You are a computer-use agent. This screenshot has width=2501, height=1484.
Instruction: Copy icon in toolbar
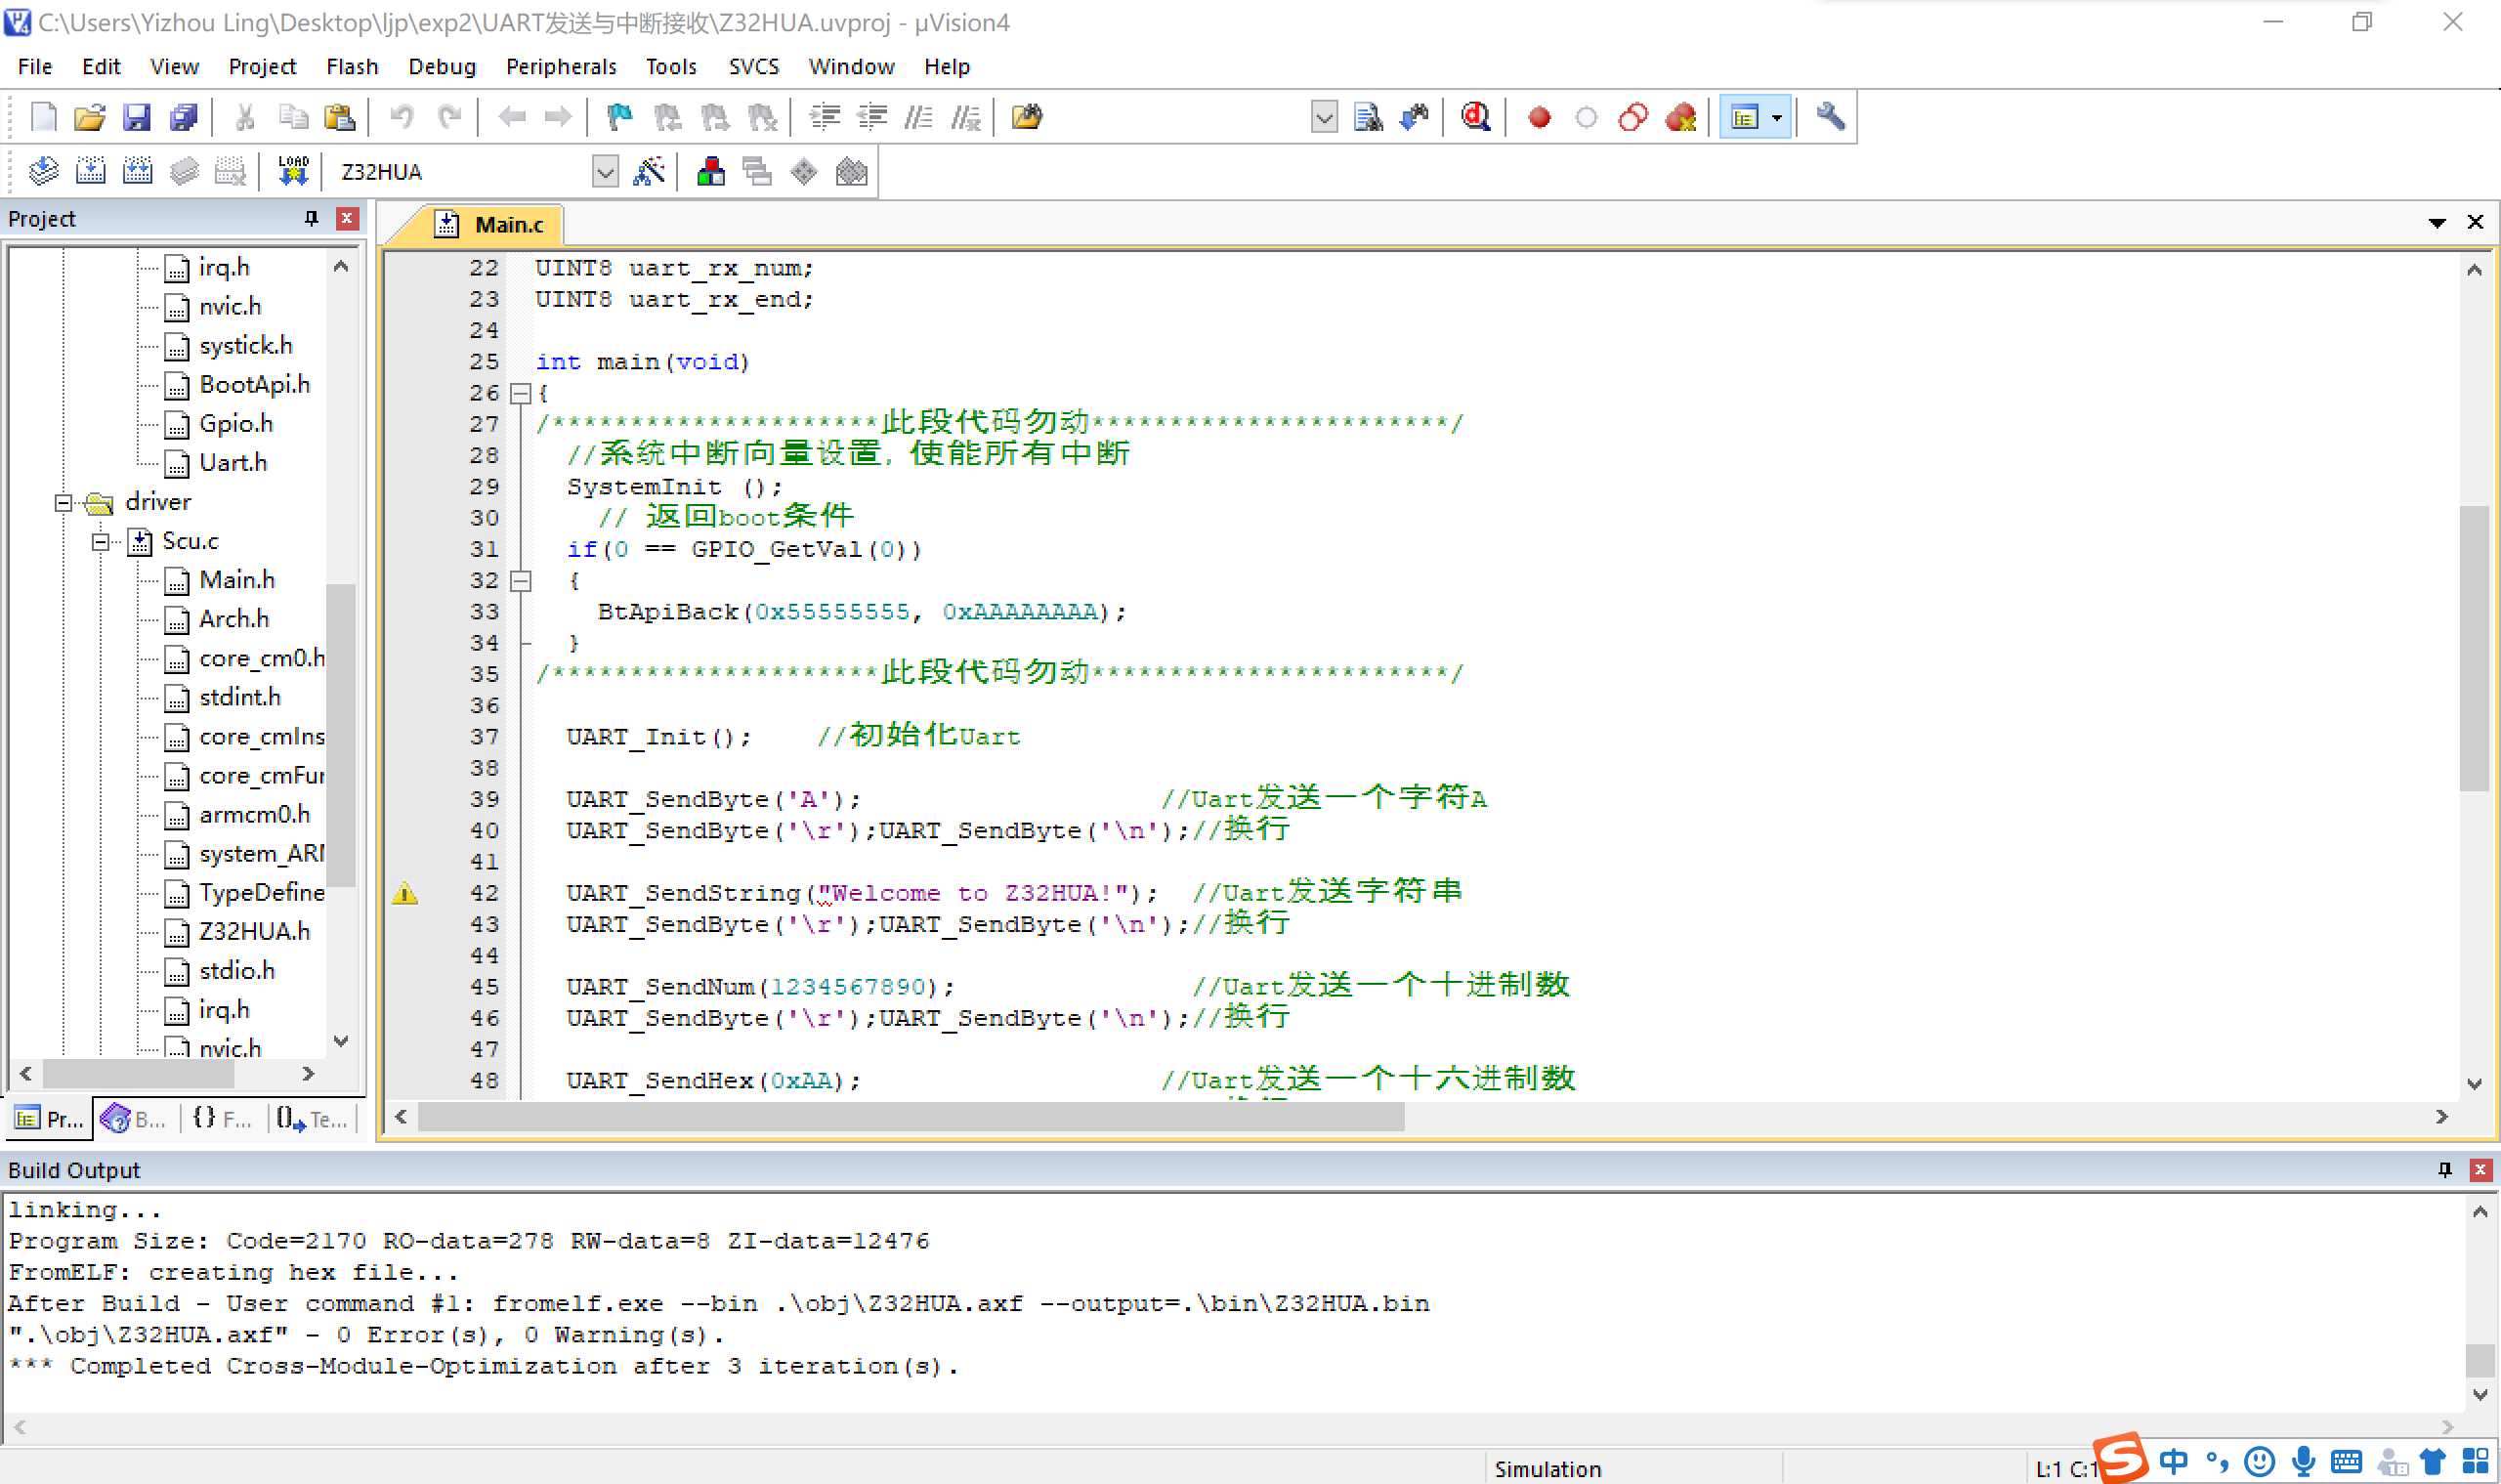pos(293,117)
